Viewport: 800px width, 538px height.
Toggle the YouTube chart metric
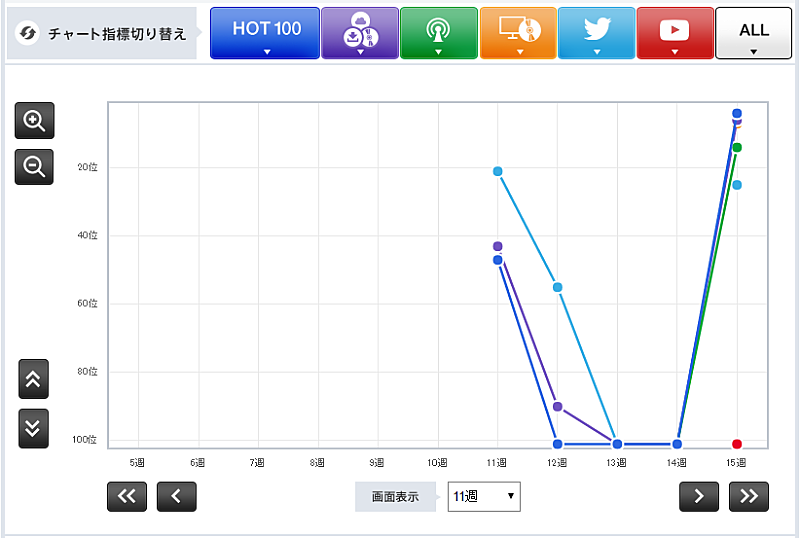click(675, 33)
